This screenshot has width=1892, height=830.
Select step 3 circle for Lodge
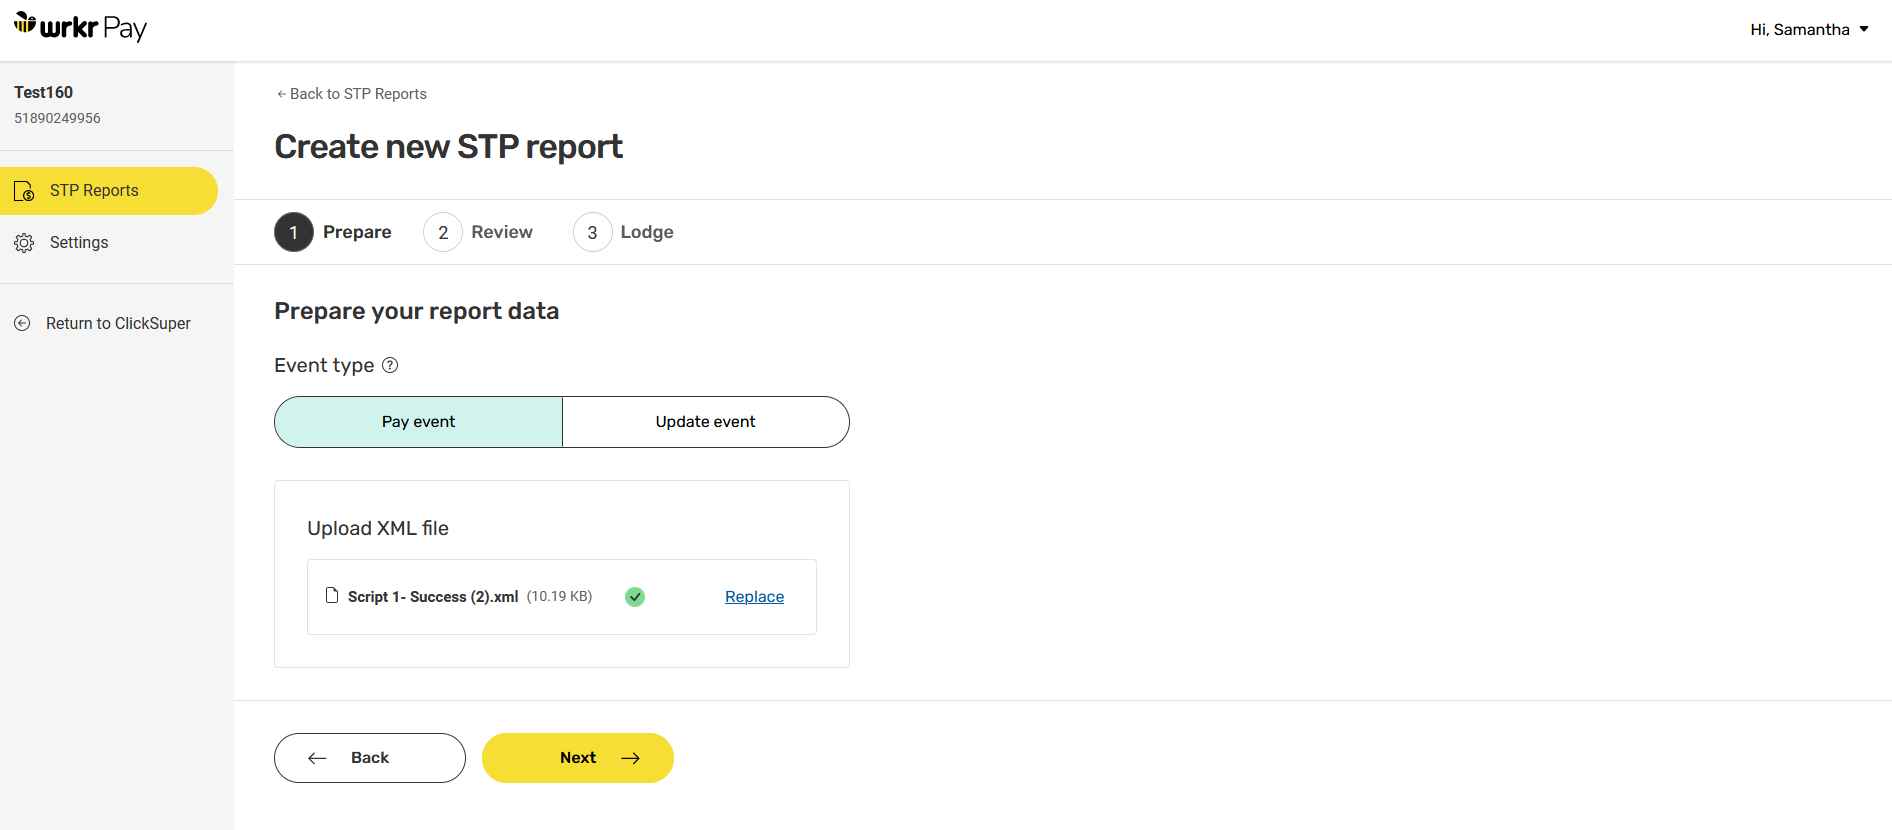tap(593, 232)
